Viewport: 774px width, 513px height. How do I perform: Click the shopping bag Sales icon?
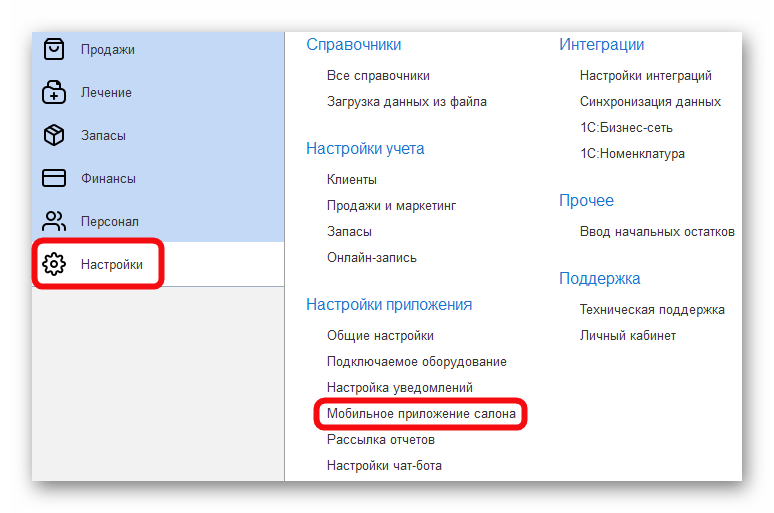coord(54,49)
